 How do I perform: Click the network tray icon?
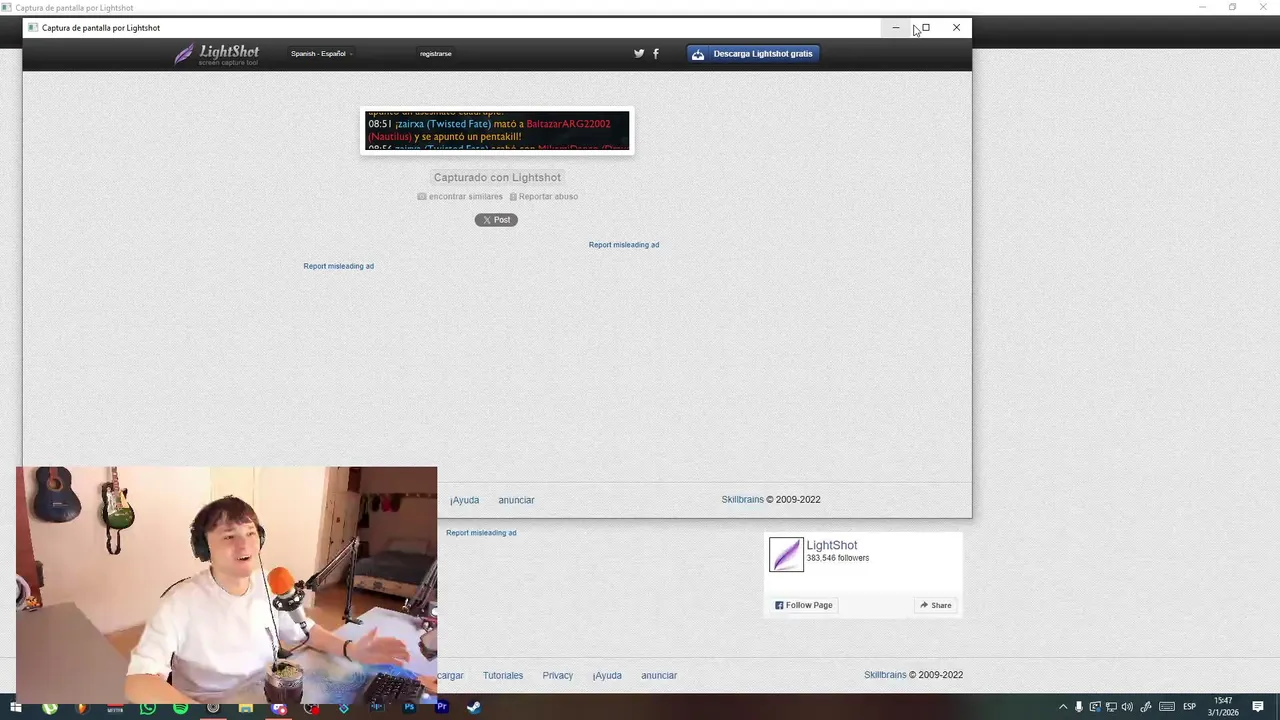point(1111,707)
